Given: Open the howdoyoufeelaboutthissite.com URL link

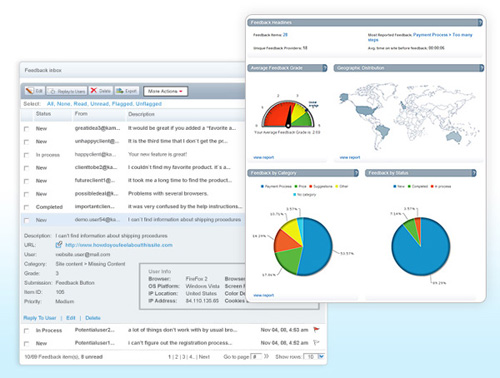Looking at the screenshot, I should [x=119, y=245].
